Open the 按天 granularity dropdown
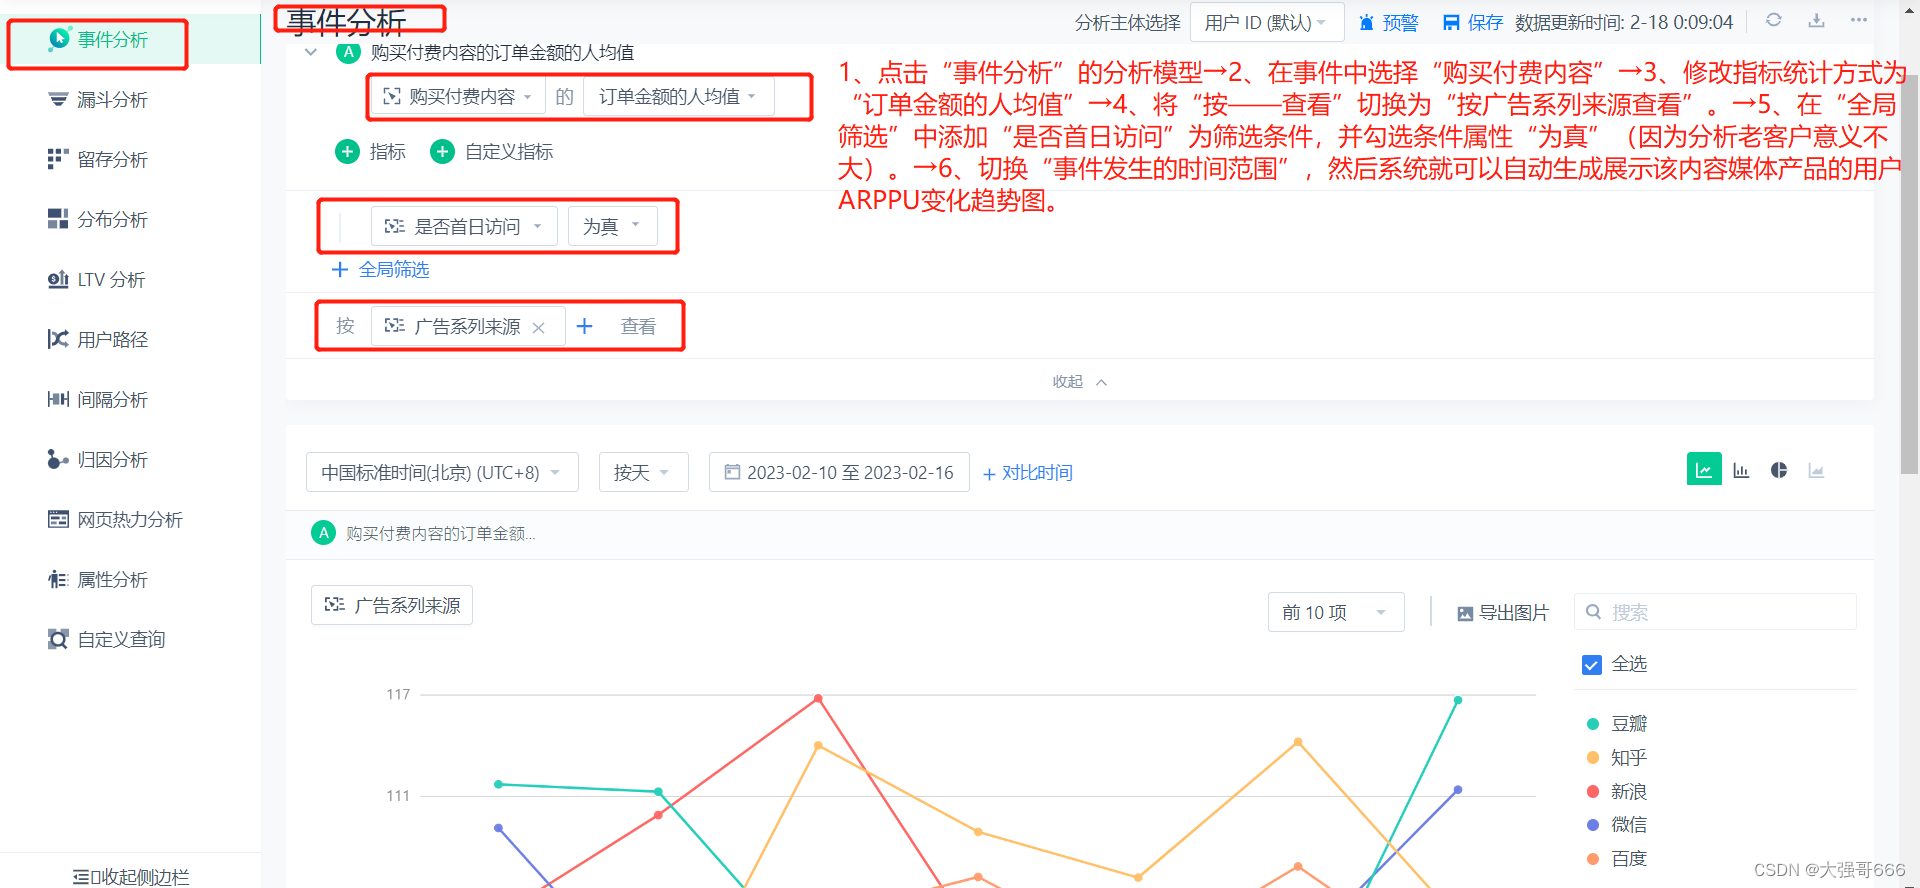1920x888 pixels. pyautogui.click(x=643, y=473)
